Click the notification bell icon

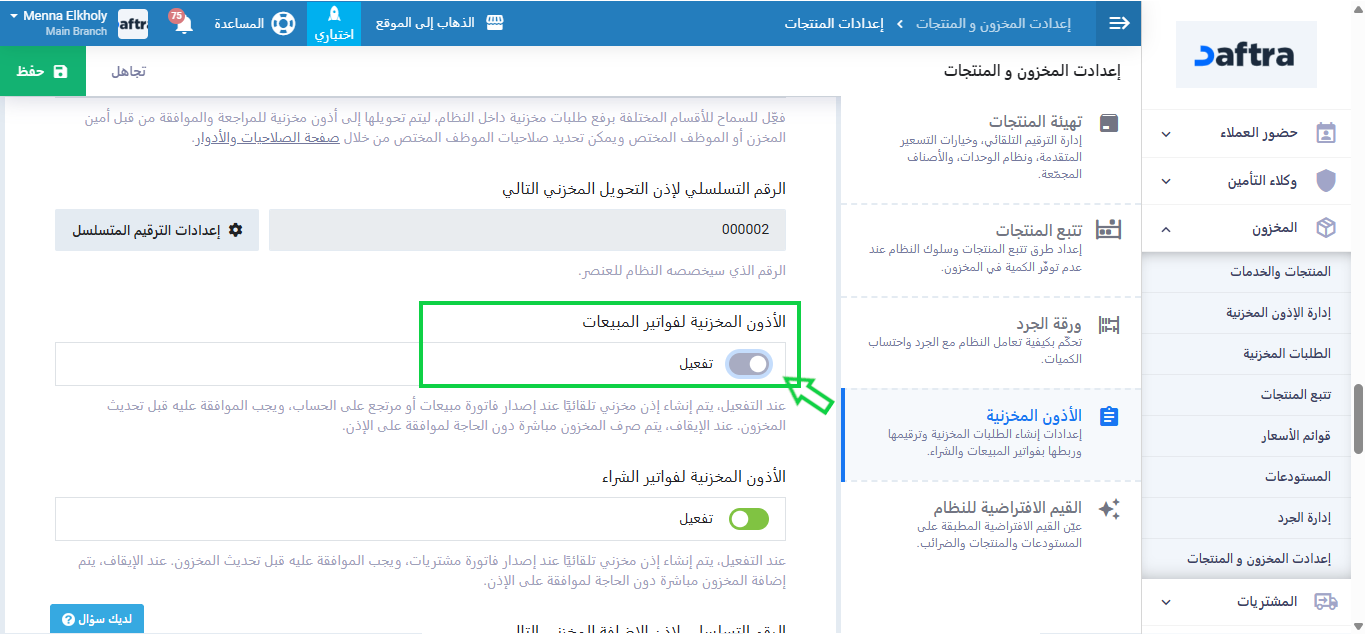click(x=184, y=24)
